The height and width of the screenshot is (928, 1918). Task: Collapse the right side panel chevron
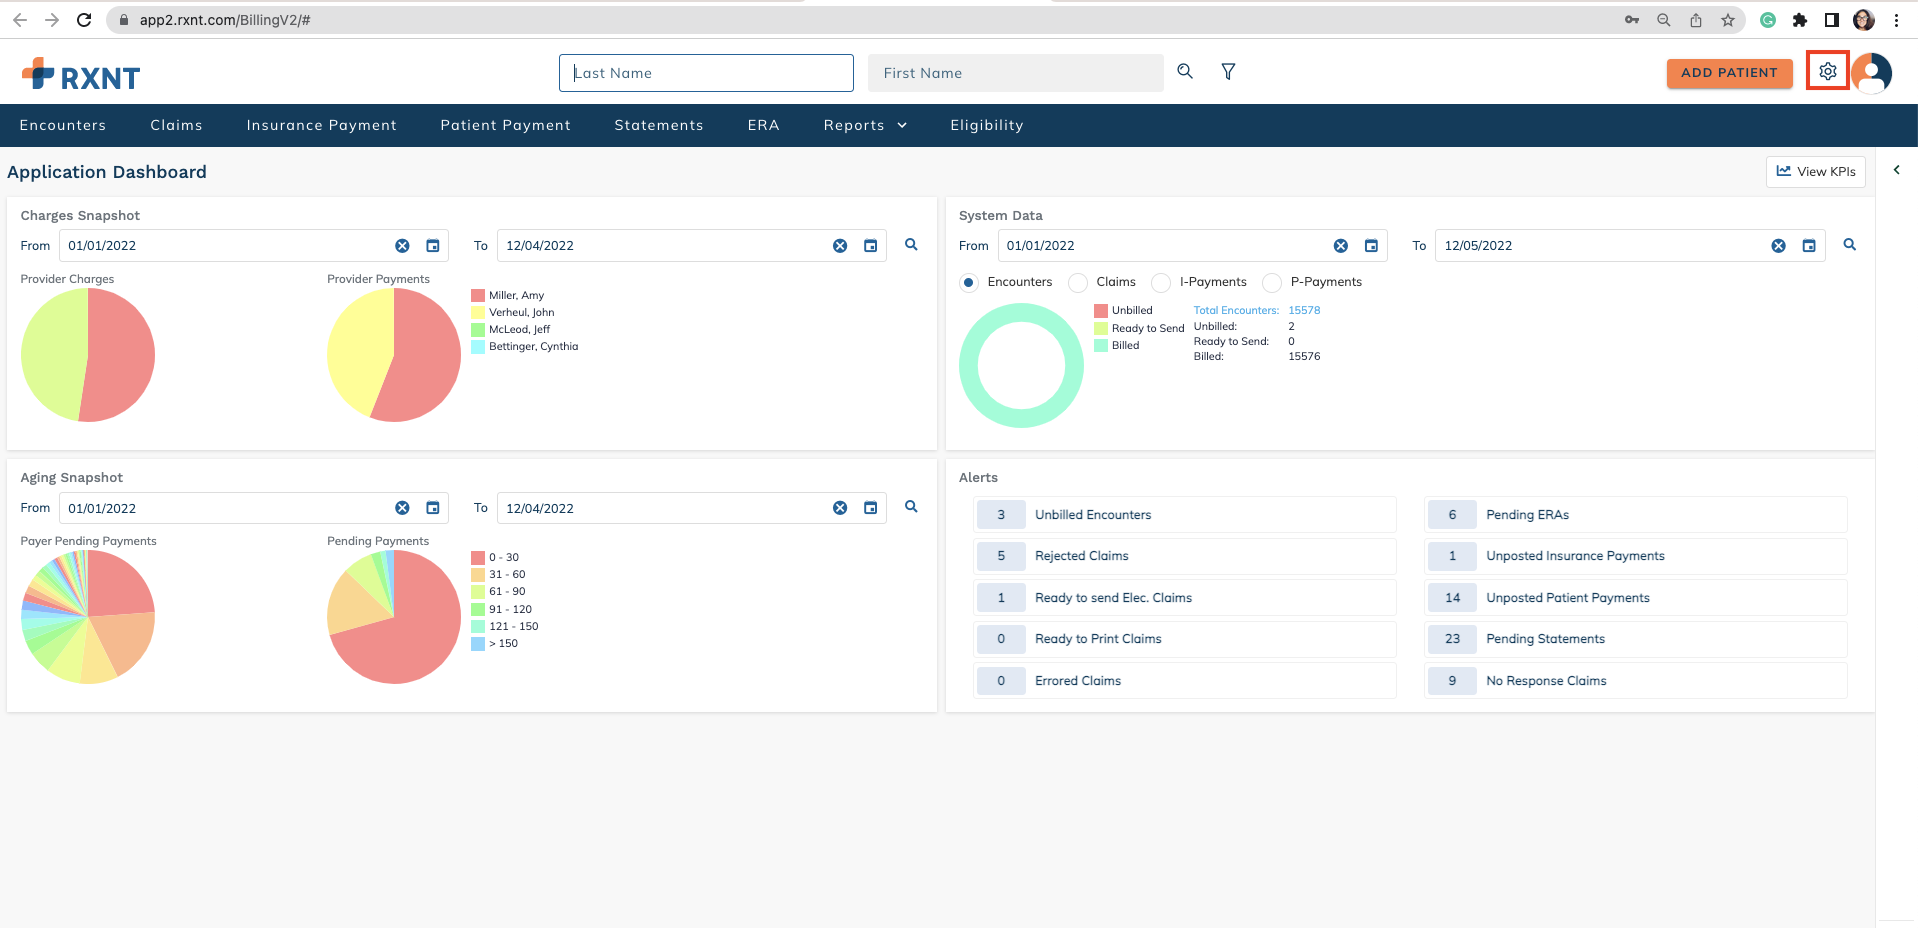(x=1896, y=170)
